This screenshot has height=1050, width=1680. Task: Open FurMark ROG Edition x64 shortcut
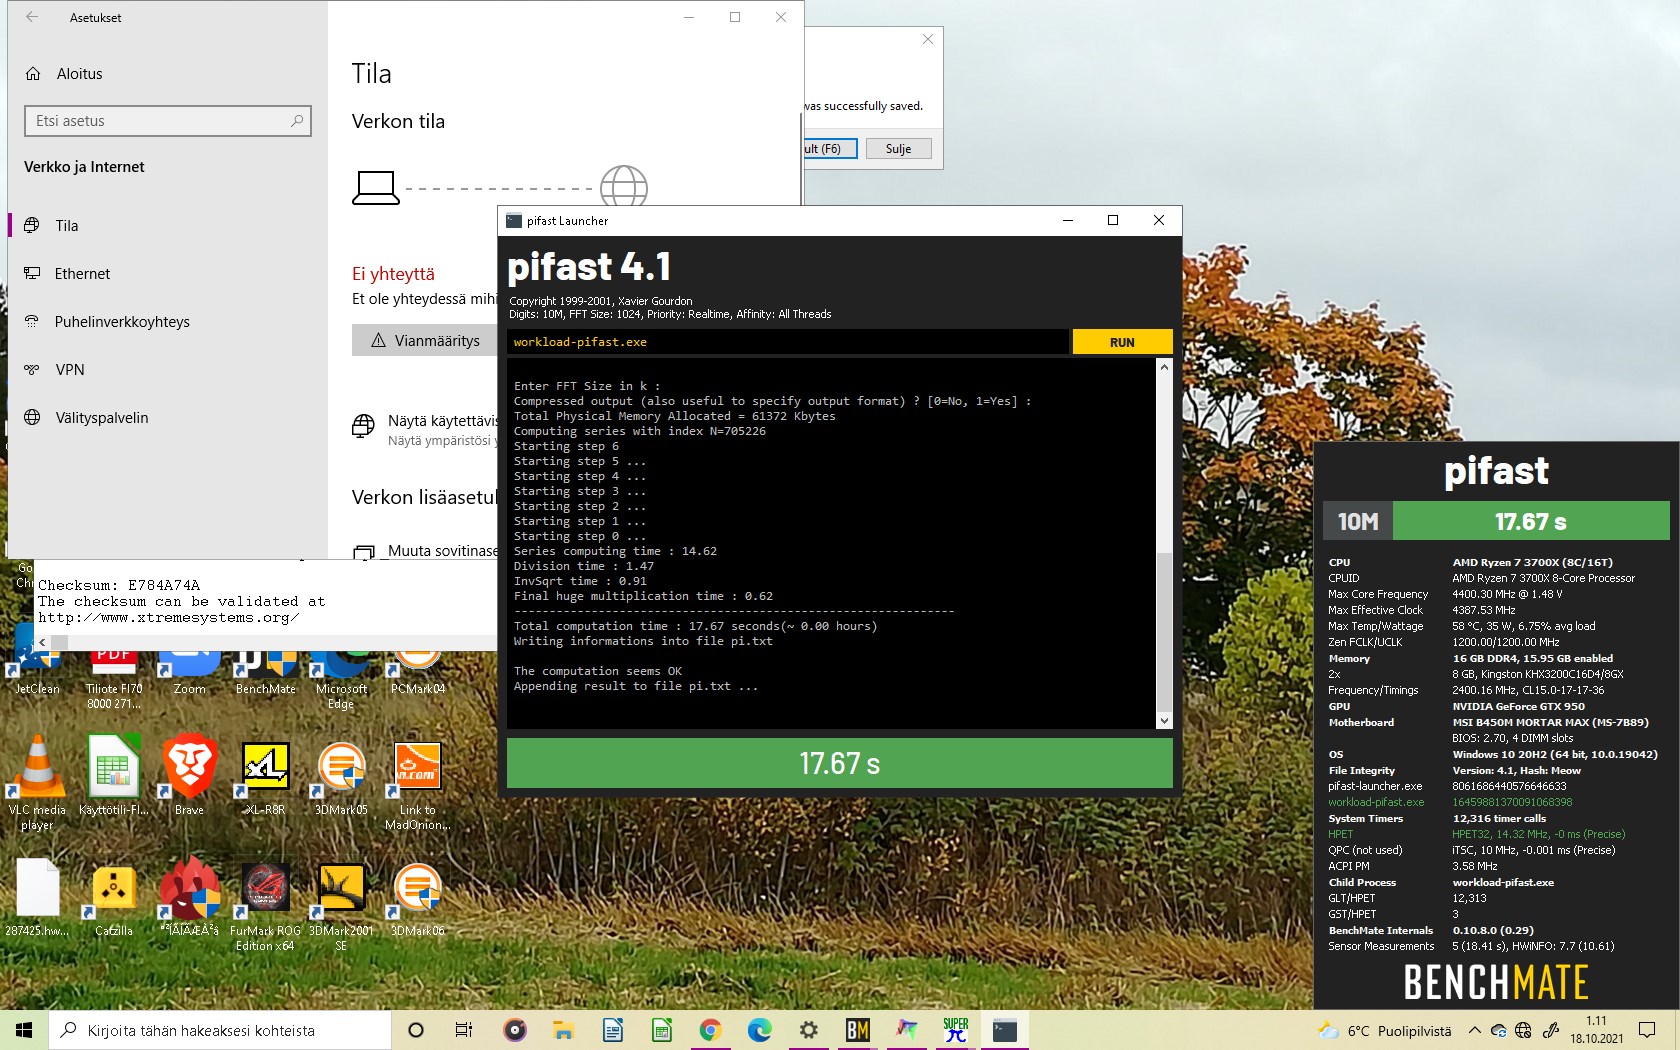pyautogui.click(x=265, y=905)
